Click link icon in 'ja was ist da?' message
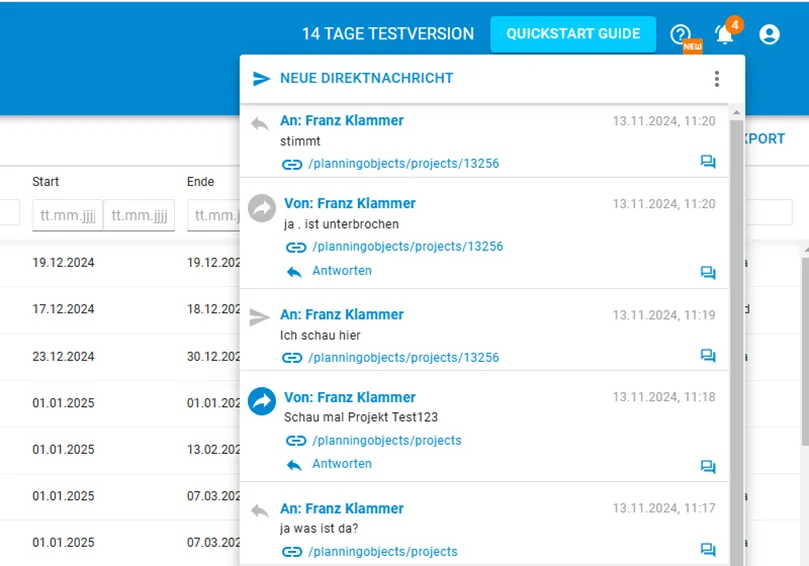 pyautogui.click(x=292, y=552)
